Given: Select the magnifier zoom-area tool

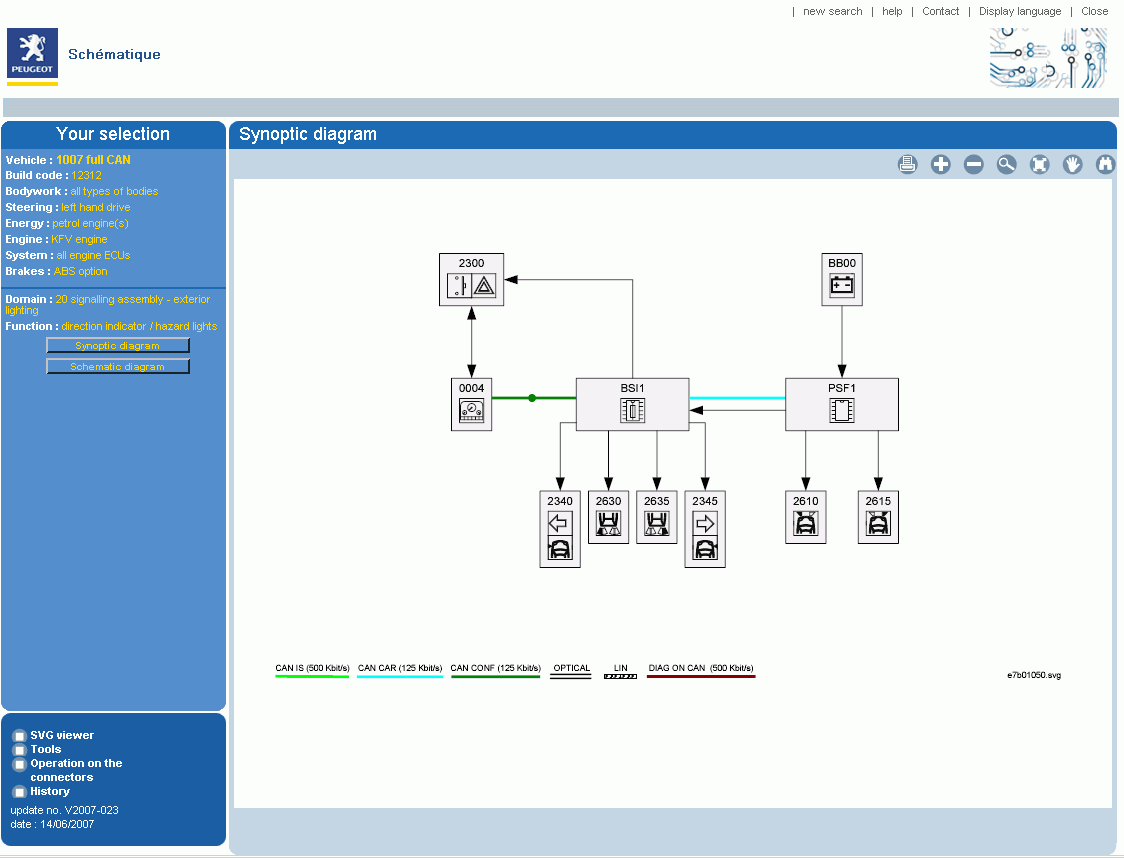Looking at the screenshot, I should tap(1006, 164).
